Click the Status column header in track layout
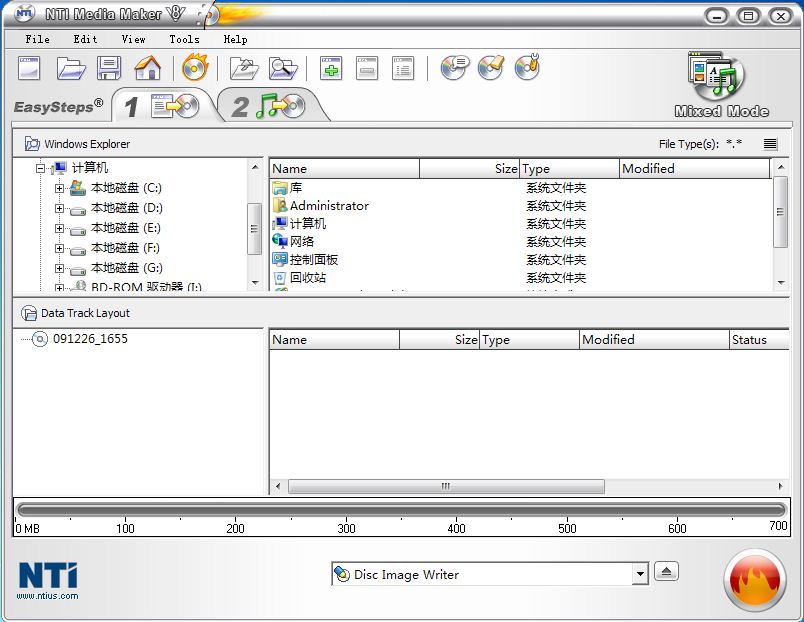Viewport: 804px width, 622px height. click(759, 340)
